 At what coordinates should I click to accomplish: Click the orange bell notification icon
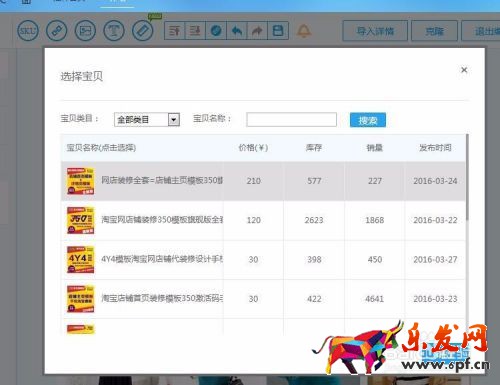304,31
